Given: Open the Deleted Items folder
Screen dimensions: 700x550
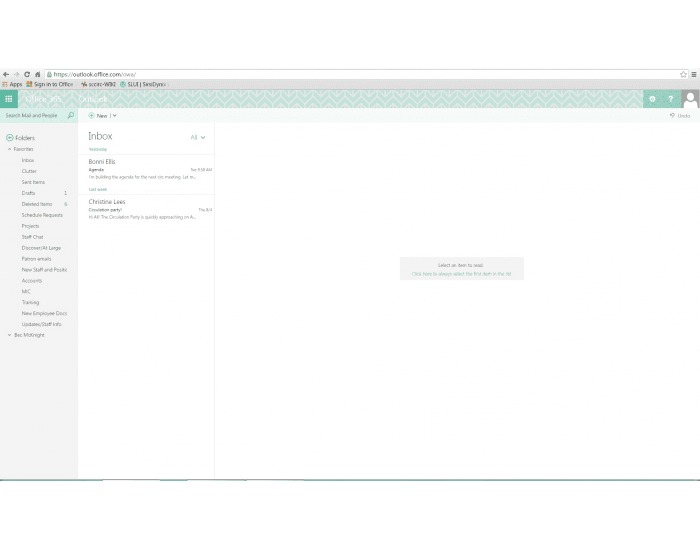Looking at the screenshot, I should [37, 204].
